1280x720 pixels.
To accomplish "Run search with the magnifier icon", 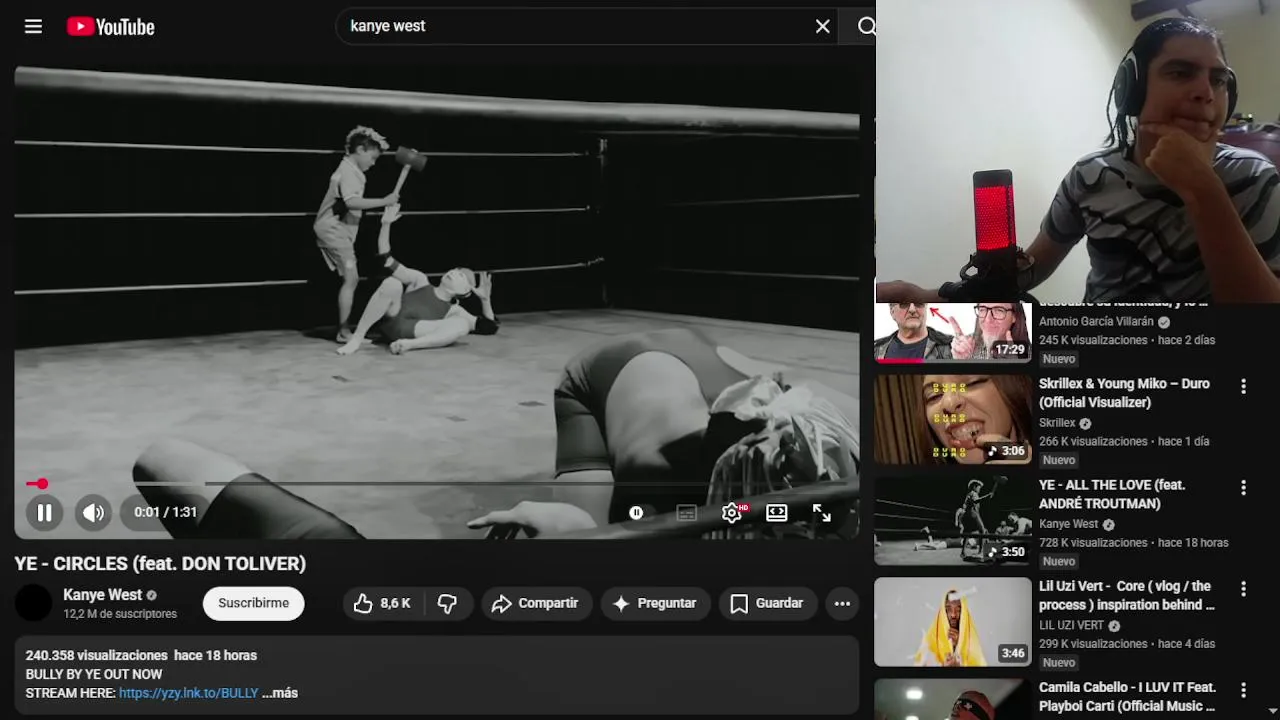I will click(x=866, y=27).
